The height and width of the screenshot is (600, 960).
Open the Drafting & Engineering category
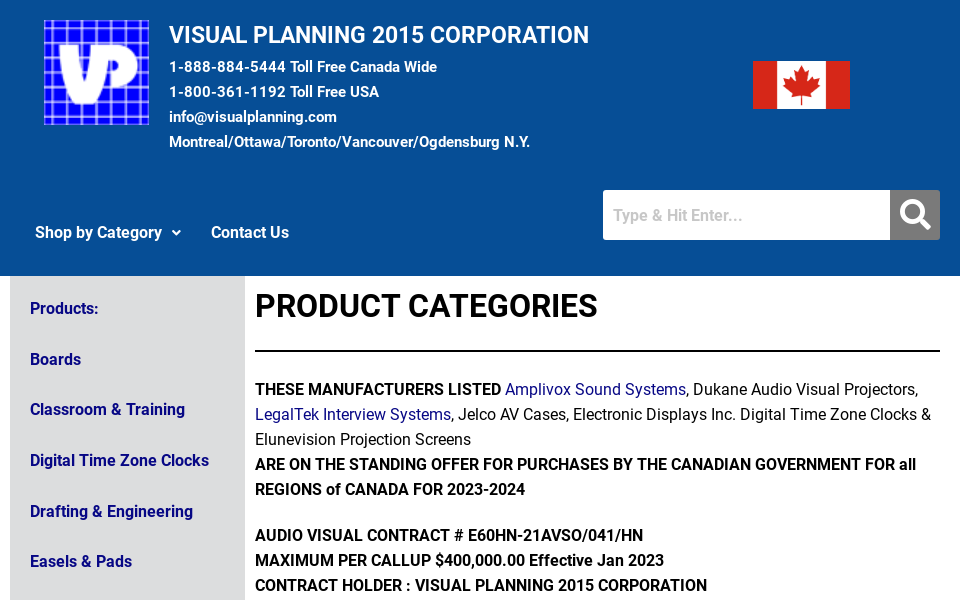(111, 511)
